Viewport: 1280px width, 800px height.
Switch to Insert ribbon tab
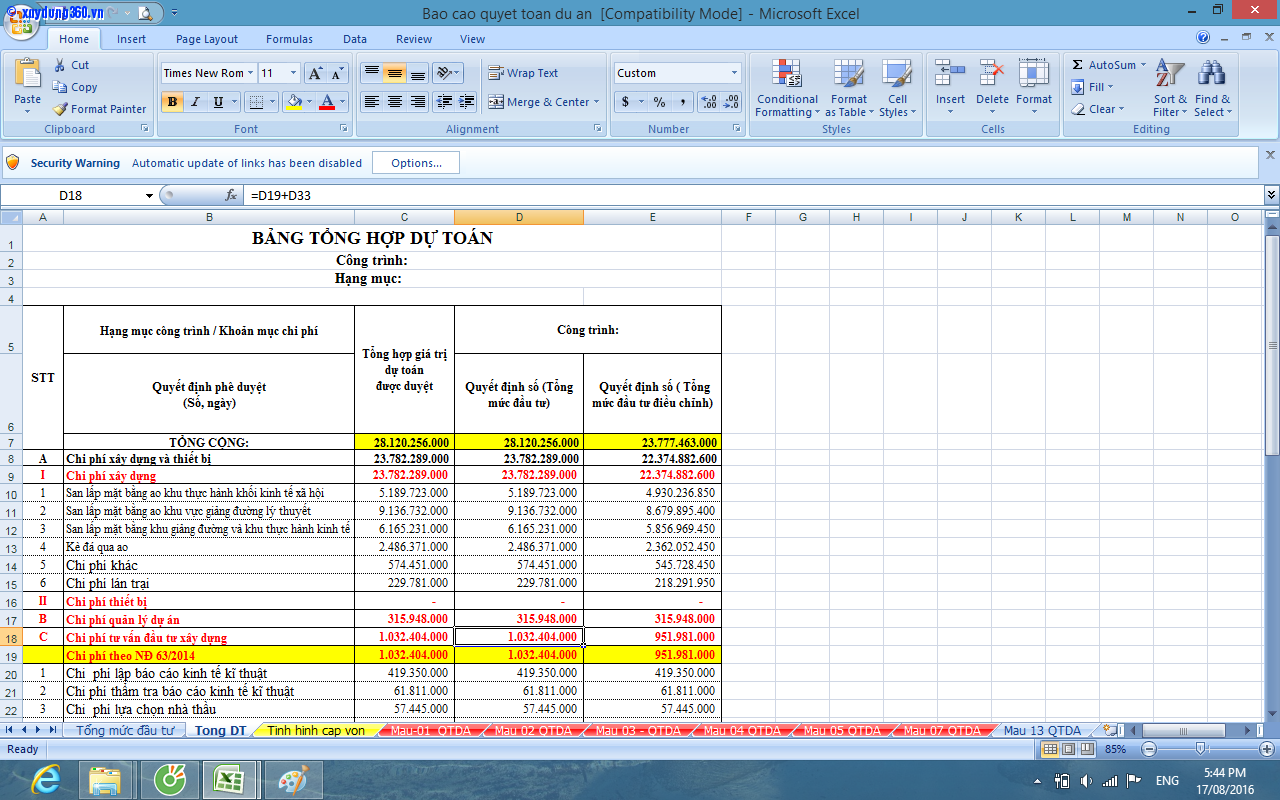pyautogui.click(x=131, y=39)
